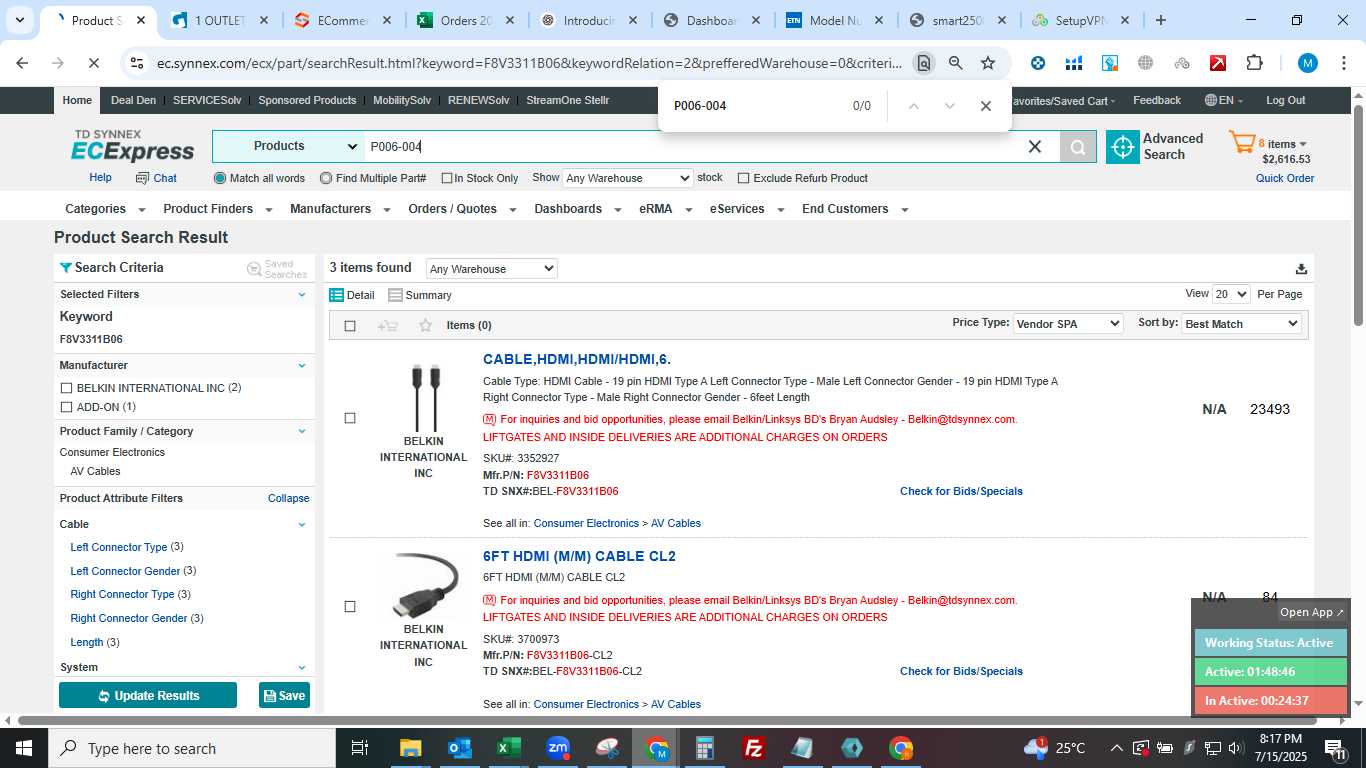
Task: Switch to the Deal Den tab
Action: pyautogui.click(x=133, y=100)
